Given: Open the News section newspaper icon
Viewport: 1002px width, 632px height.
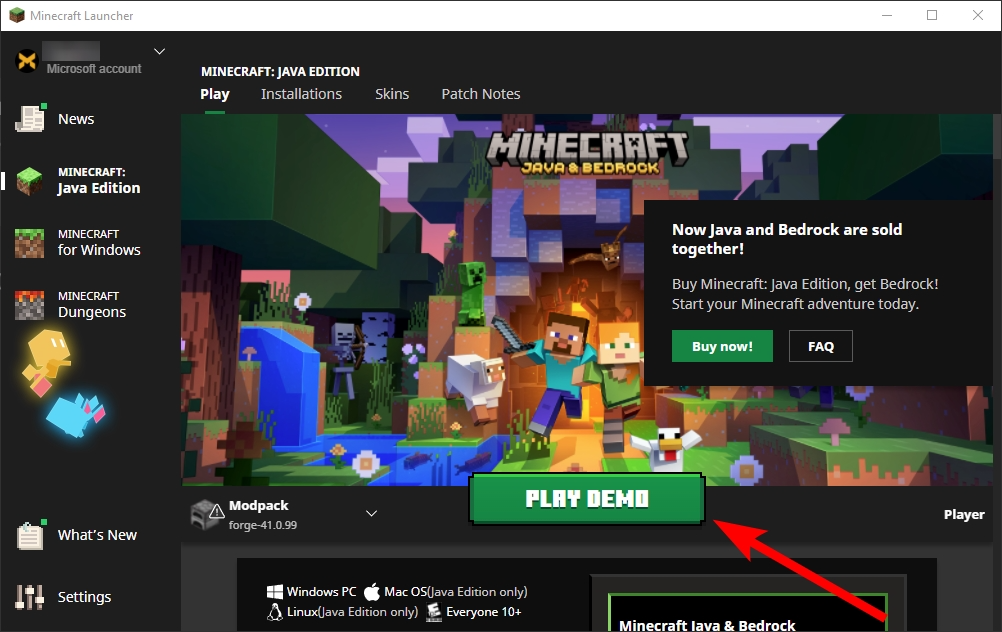Looking at the screenshot, I should pos(30,119).
